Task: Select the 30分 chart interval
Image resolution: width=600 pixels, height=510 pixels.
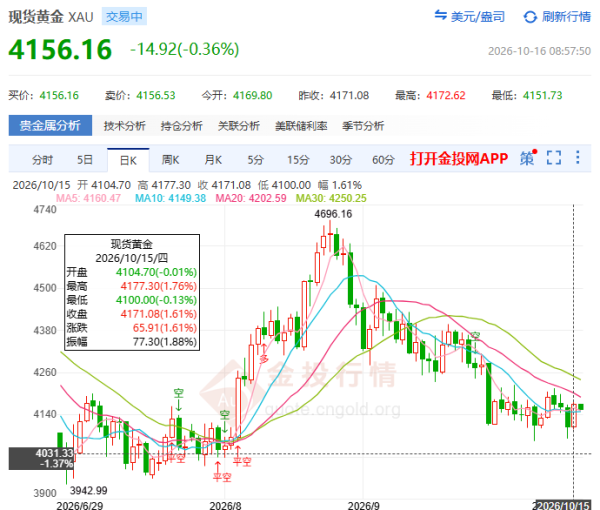Action: coord(341,160)
